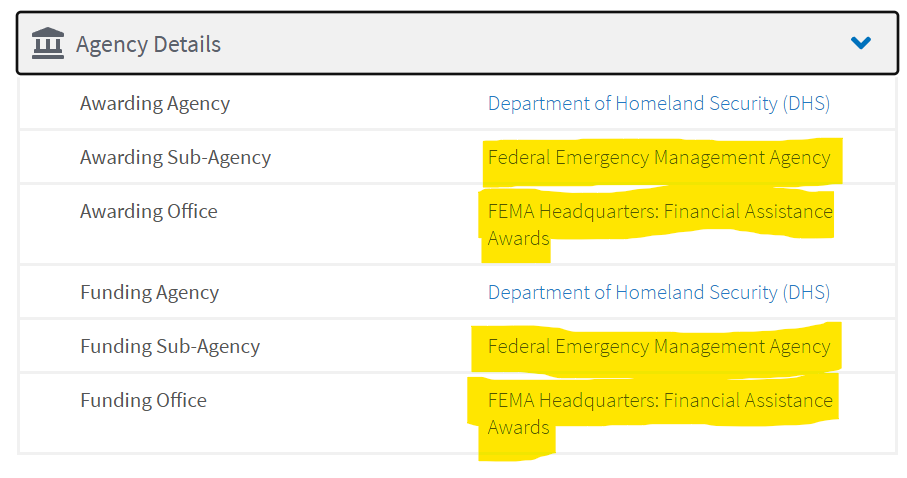Image resolution: width=907 pixels, height=478 pixels.
Task: Click the bank building icon beside Agency Details
Action: click(47, 43)
